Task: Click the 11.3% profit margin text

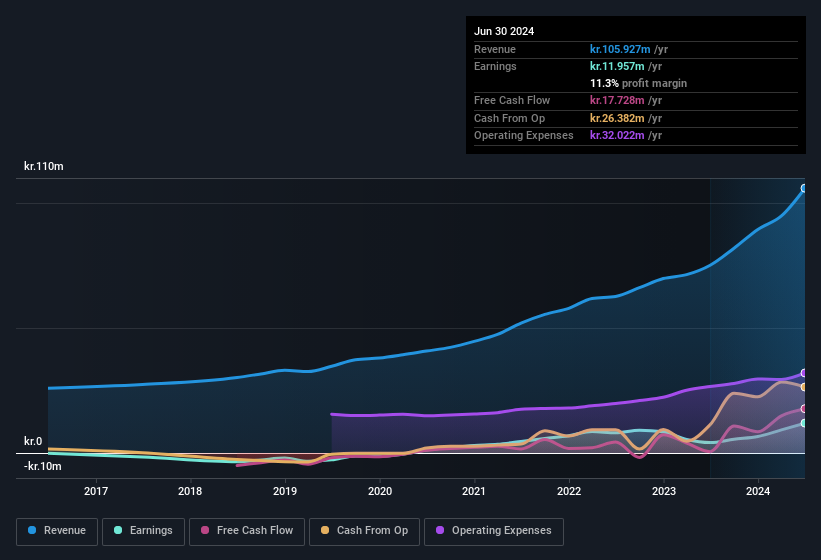Action: [638, 83]
